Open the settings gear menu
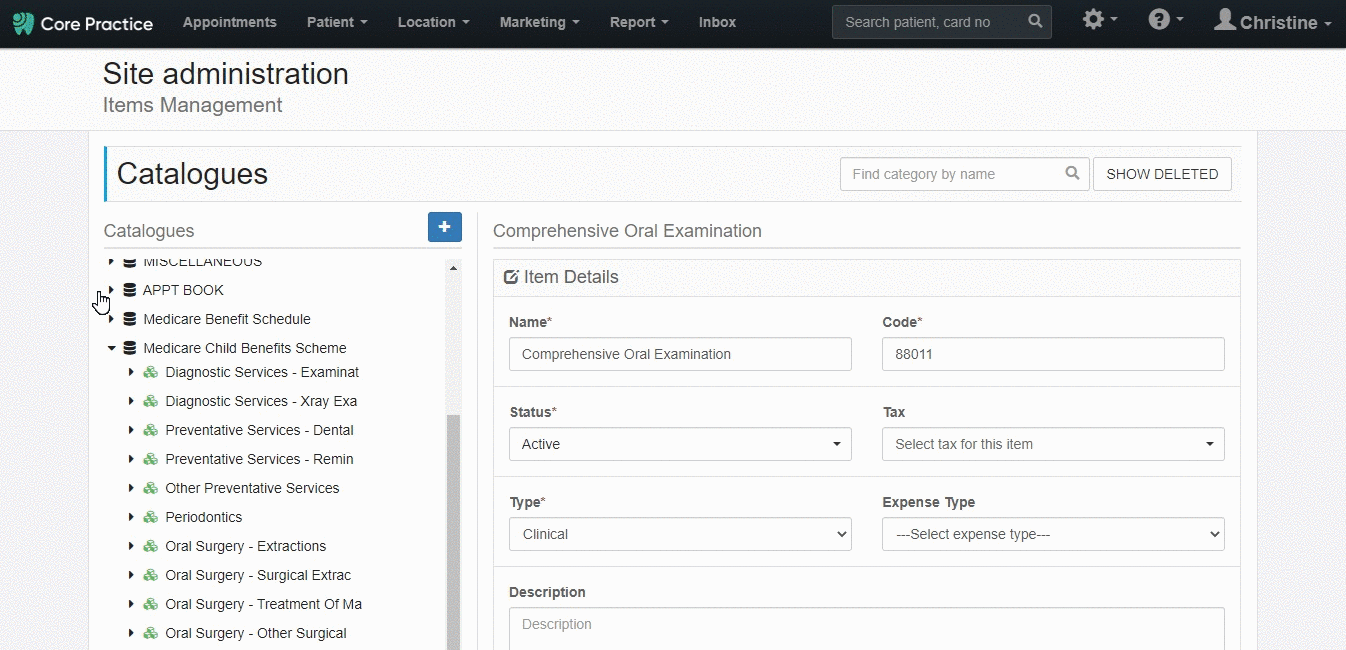 tap(1095, 22)
